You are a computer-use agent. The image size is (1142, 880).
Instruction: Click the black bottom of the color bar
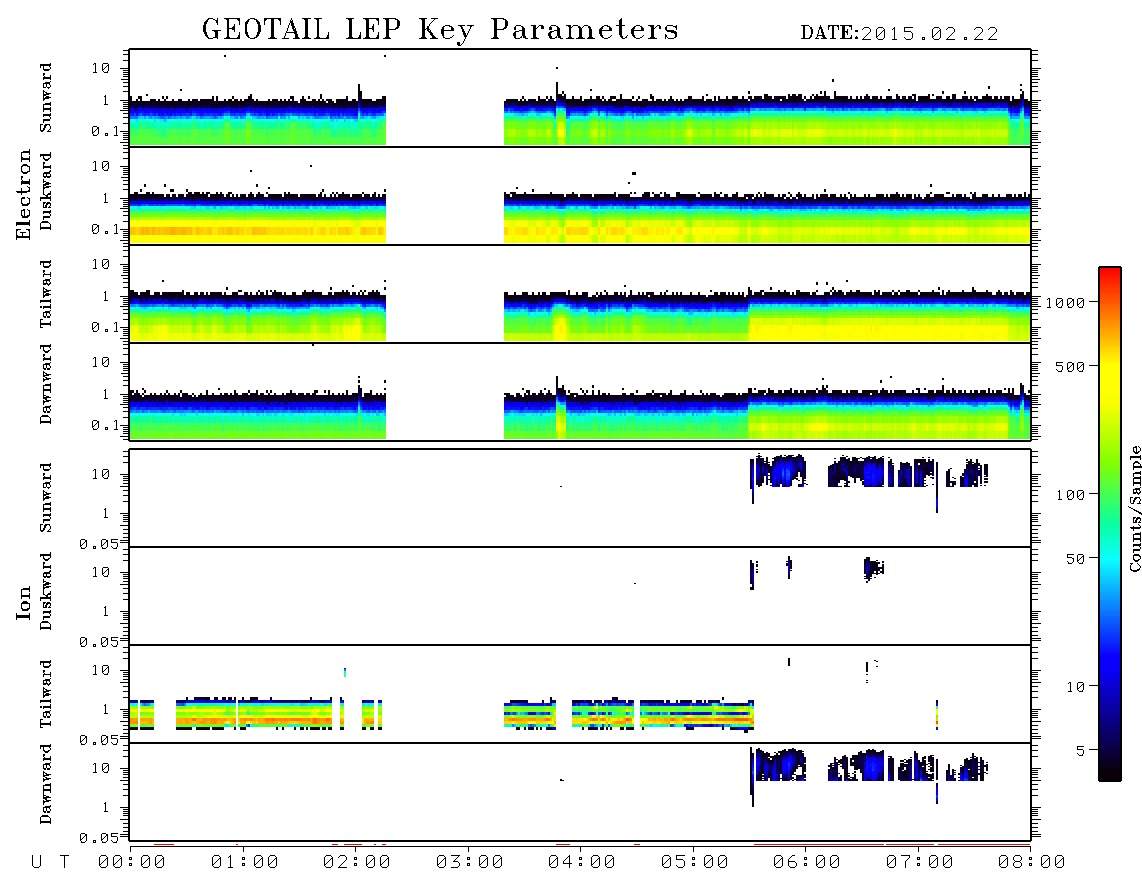[1110, 769]
